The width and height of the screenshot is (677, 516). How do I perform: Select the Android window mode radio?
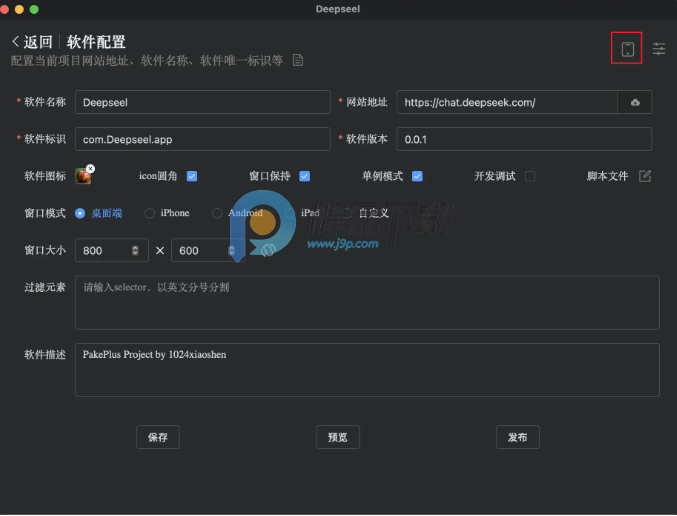217,213
